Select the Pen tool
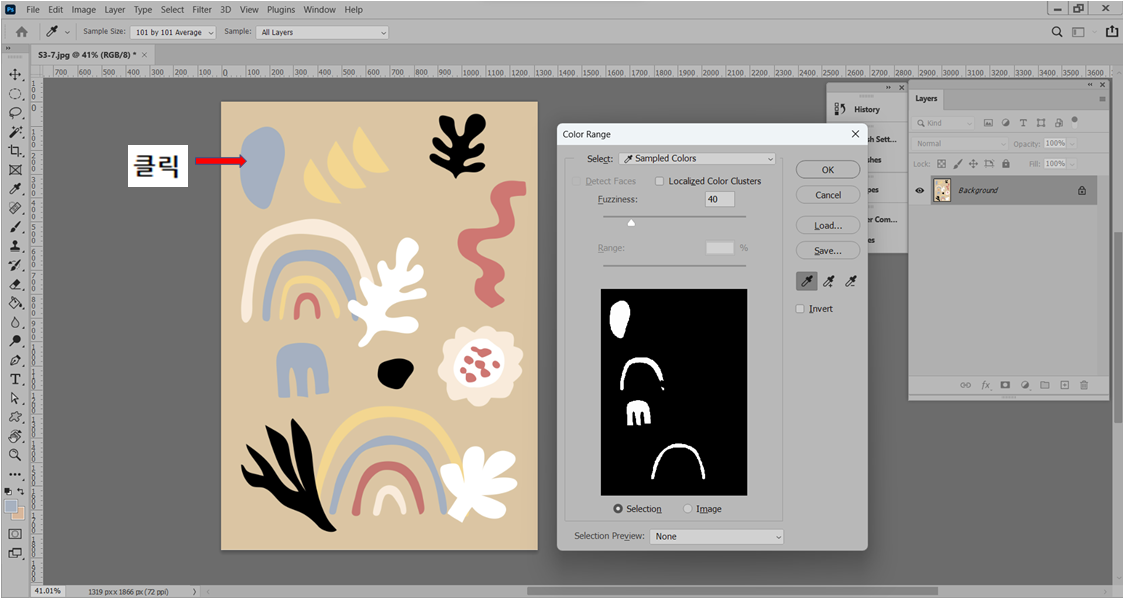This screenshot has width=1124, height=599. pos(15,360)
